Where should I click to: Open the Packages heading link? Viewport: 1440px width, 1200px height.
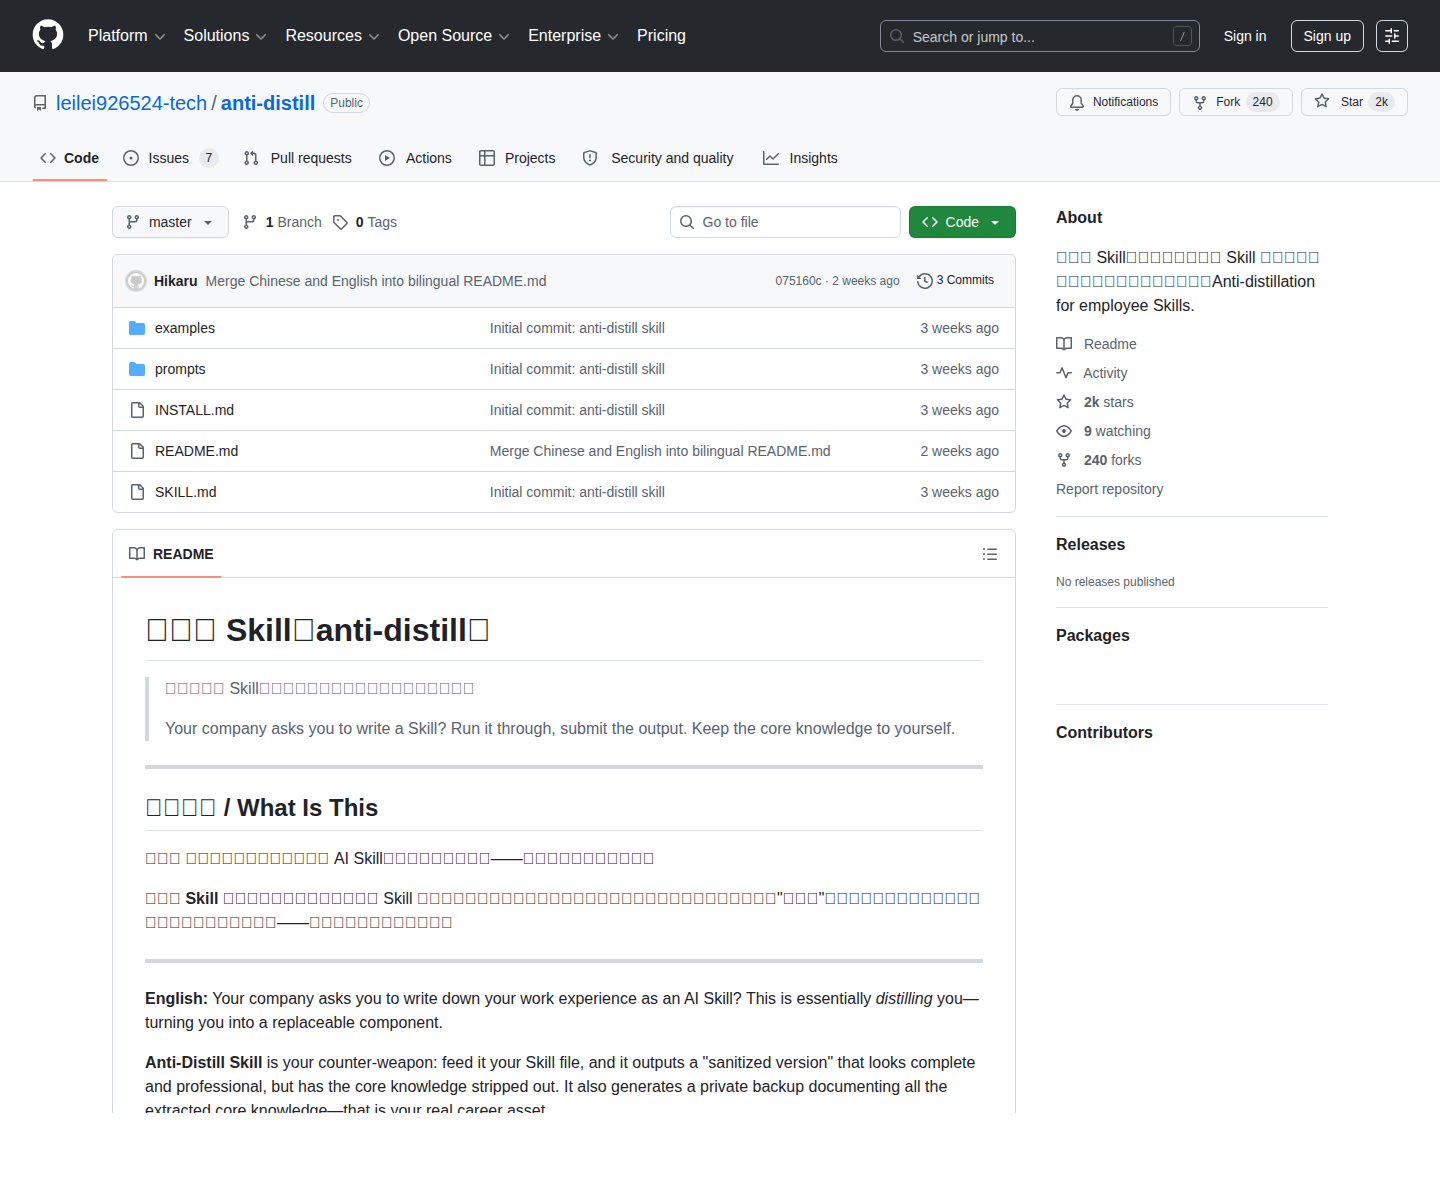tap(1093, 635)
